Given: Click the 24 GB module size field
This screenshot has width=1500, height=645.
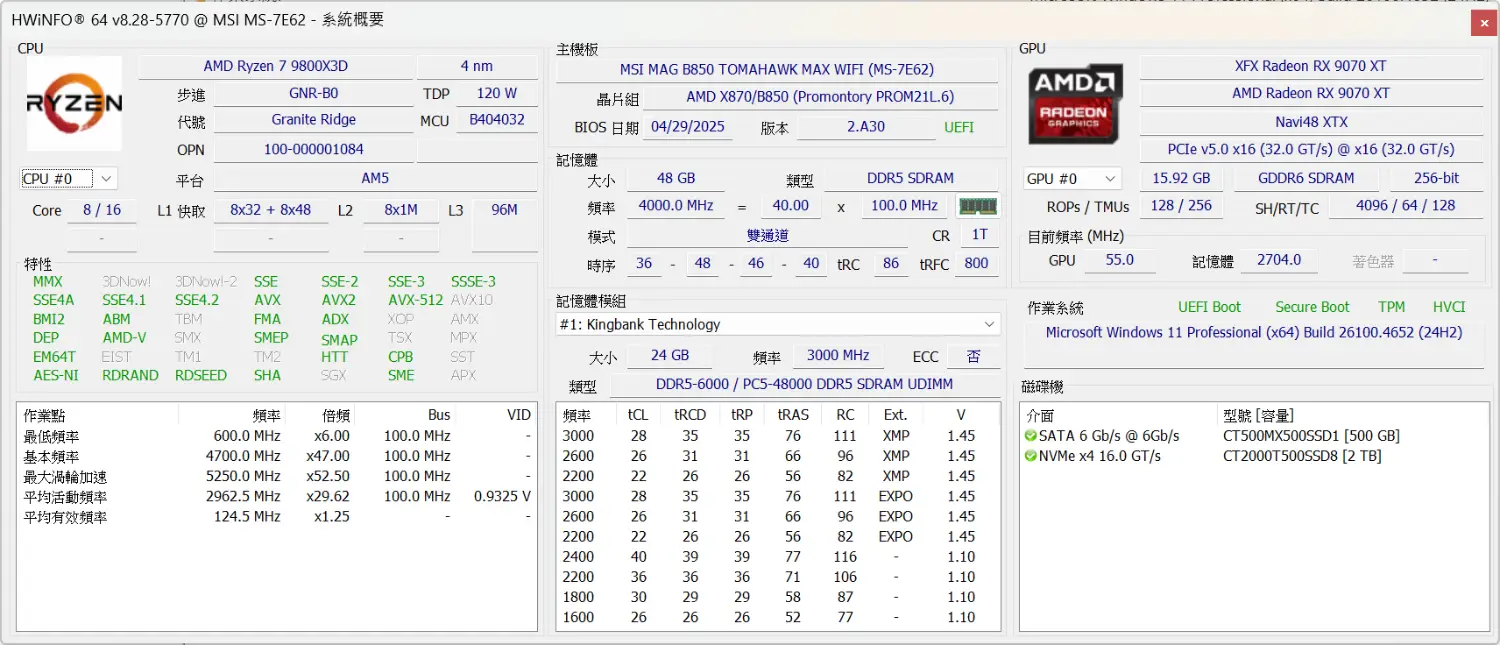Looking at the screenshot, I should 670,355.
